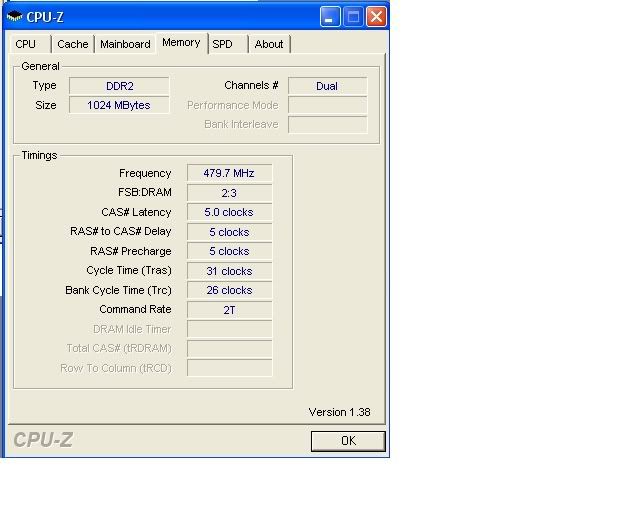
Task: Open the SPD tab
Action: pos(228,44)
